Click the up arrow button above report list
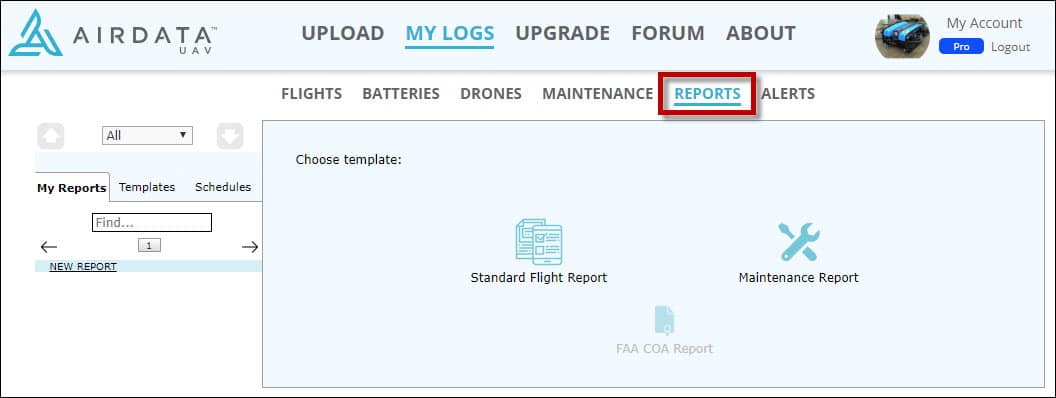1056x398 pixels. [51, 136]
